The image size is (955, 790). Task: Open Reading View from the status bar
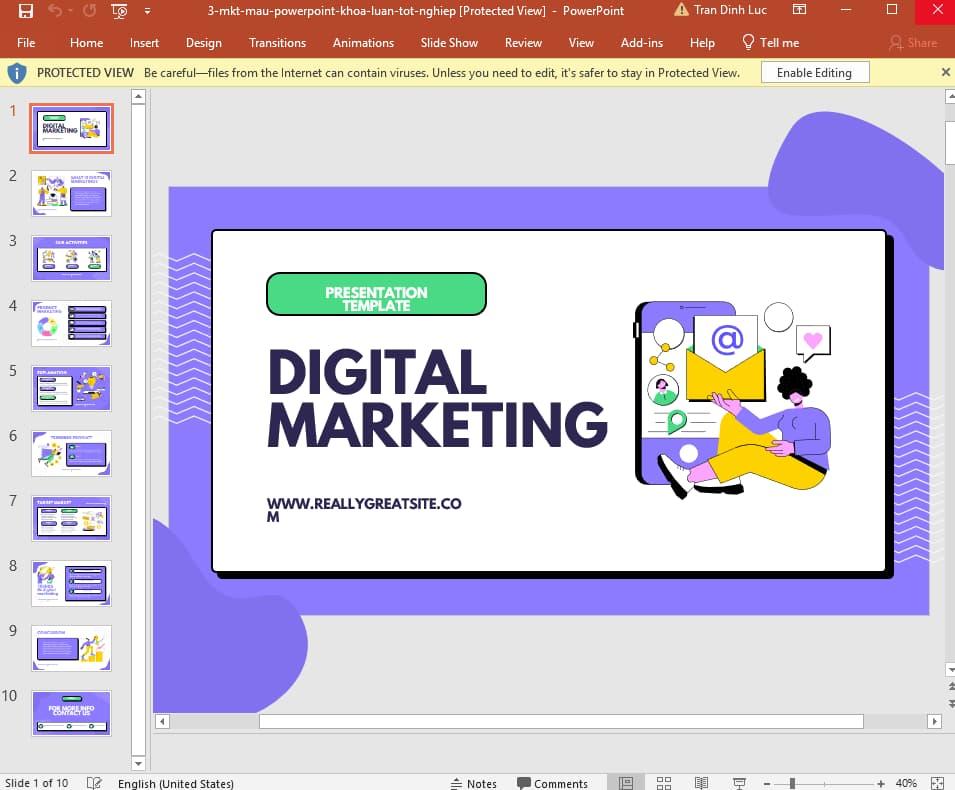coord(701,783)
